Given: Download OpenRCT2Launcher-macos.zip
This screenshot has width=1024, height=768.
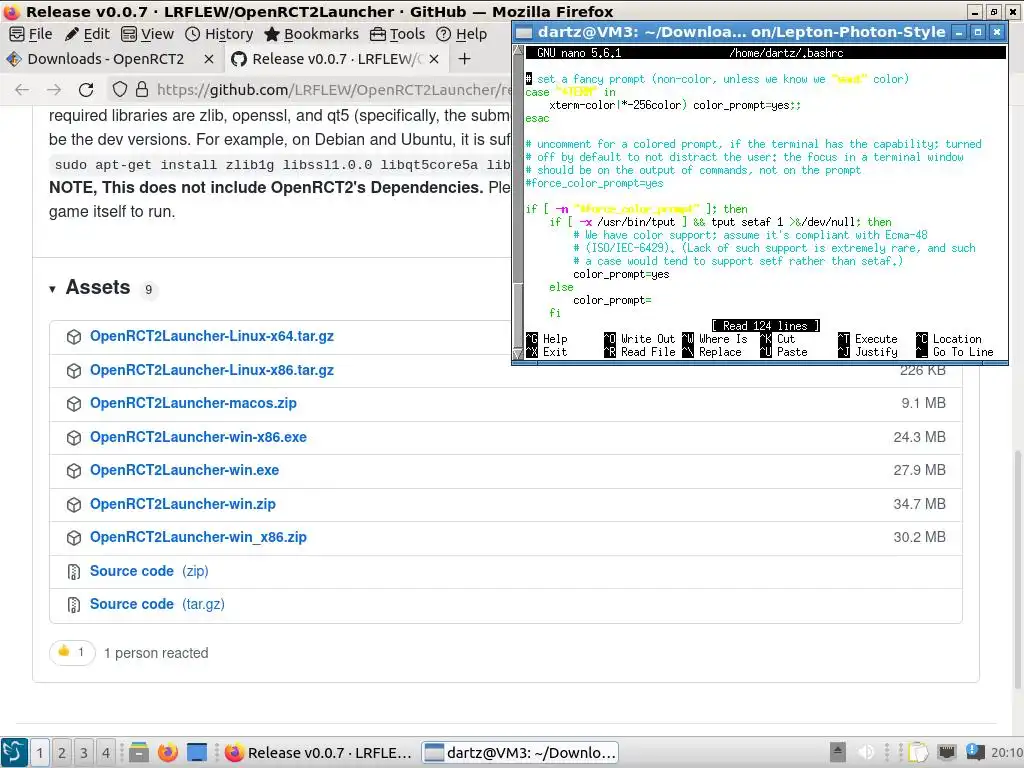Looking at the screenshot, I should tap(193, 403).
